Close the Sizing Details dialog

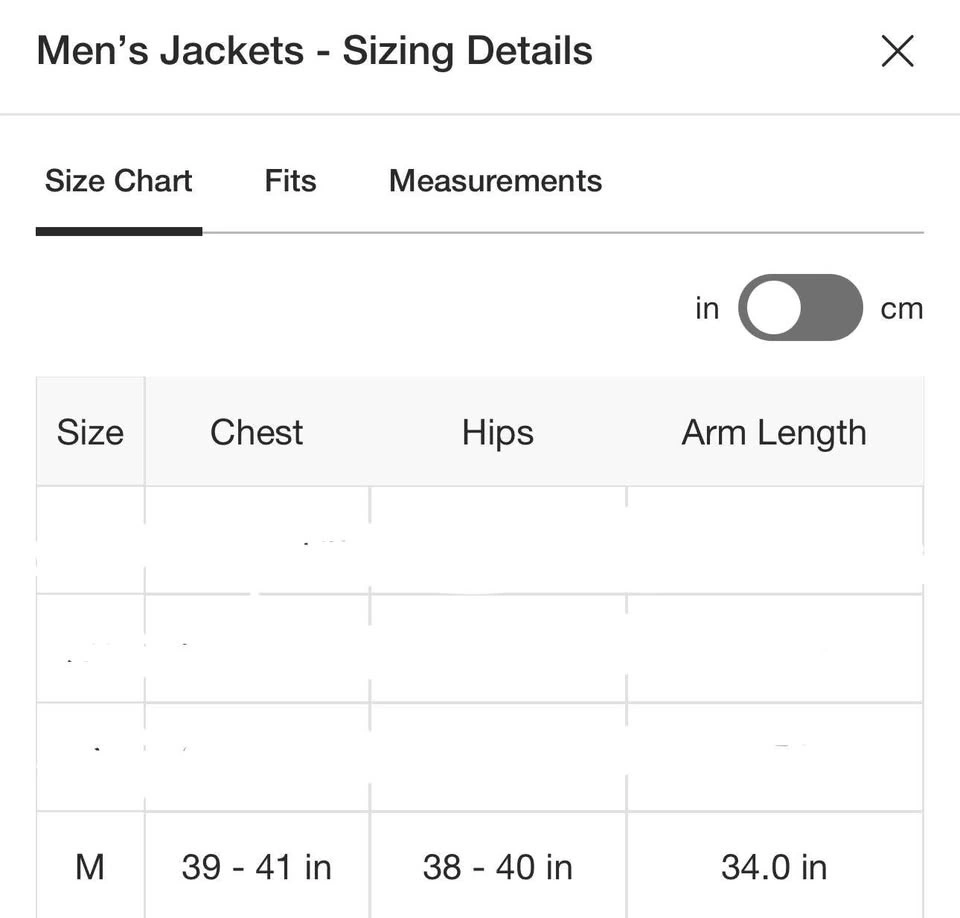pos(897,51)
